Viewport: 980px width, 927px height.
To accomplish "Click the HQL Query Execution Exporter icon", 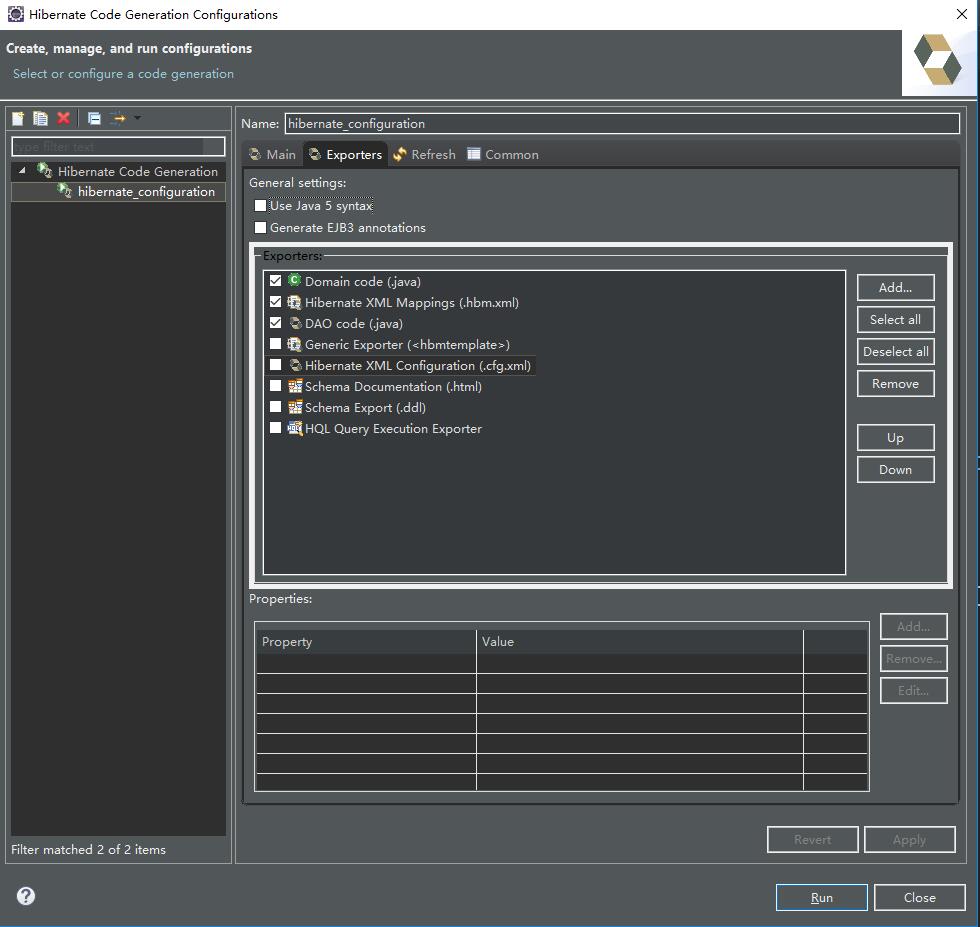I will (x=294, y=428).
